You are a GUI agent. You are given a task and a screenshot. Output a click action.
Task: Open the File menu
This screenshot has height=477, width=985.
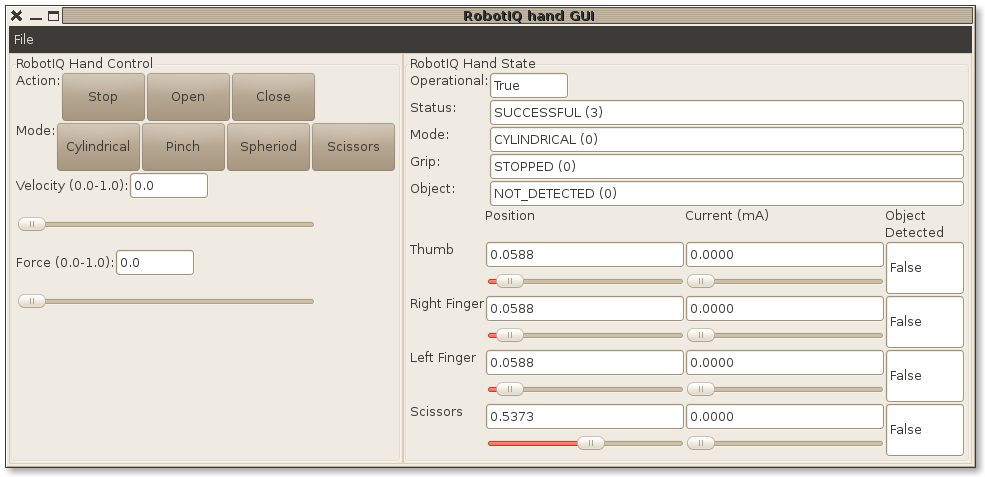coord(24,40)
